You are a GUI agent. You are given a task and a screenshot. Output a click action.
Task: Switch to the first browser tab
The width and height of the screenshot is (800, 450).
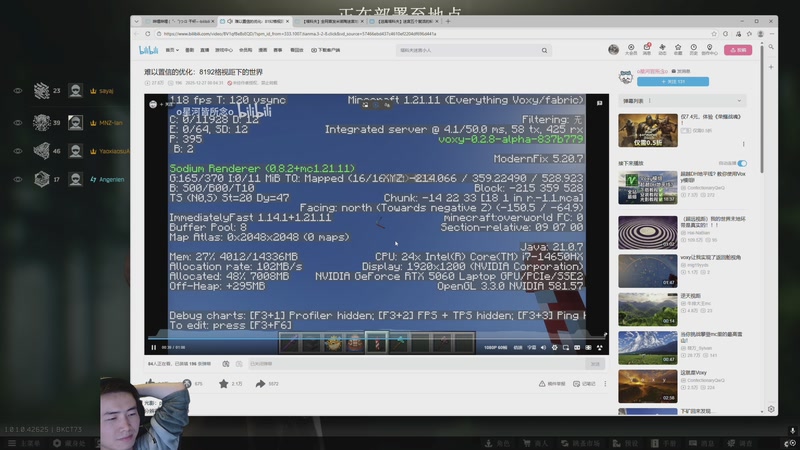coord(180,21)
